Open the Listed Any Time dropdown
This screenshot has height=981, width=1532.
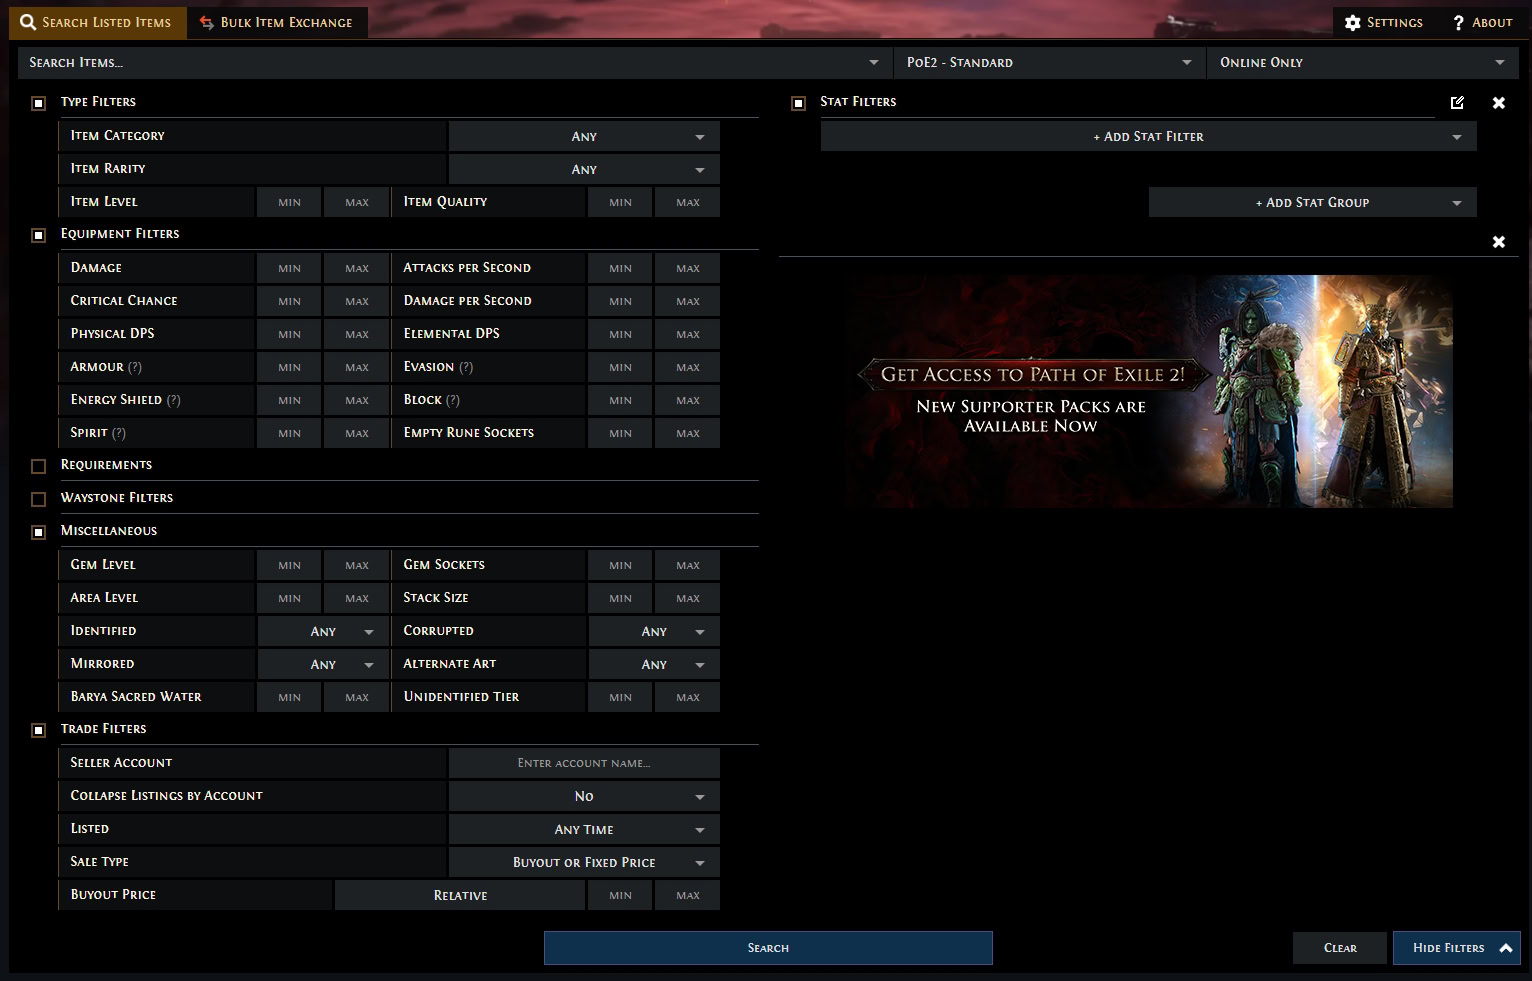click(584, 829)
